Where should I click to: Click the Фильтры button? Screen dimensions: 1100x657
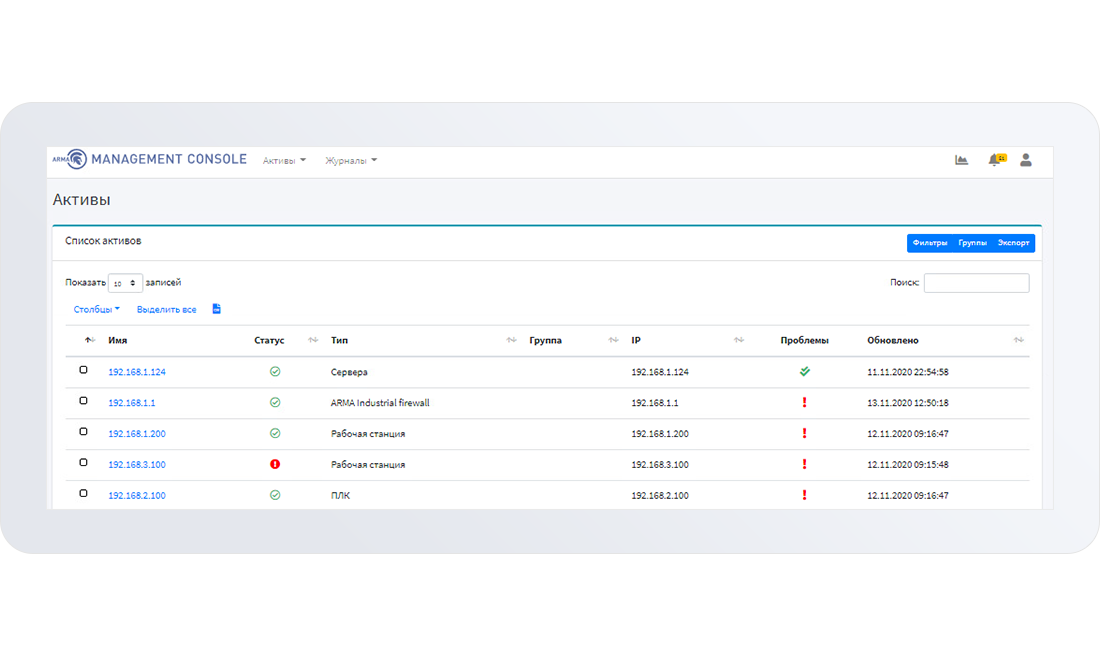pyautogui.click(x=929, y=243)
